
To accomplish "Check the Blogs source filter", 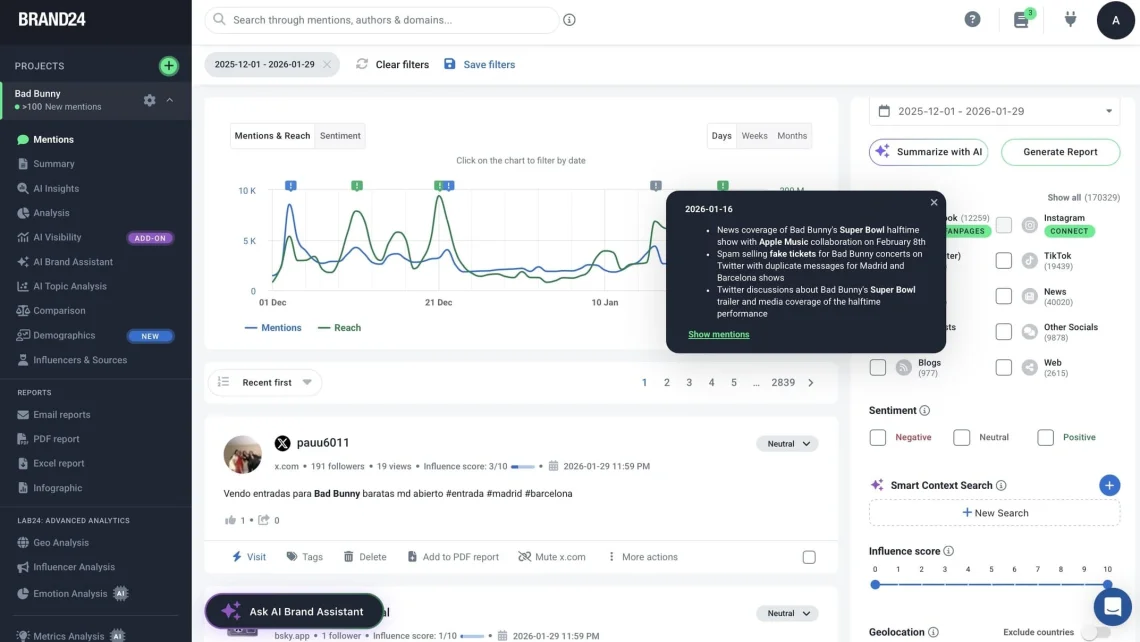I will tap(878, 366).
